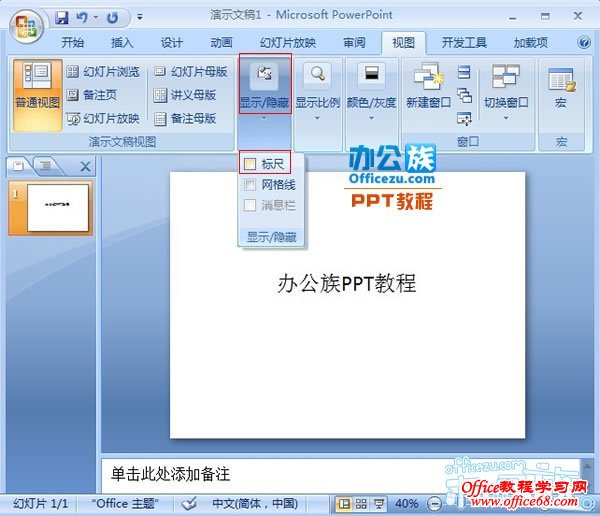
Task: Switch to the 插入 tab
Action: click(122, 42)
